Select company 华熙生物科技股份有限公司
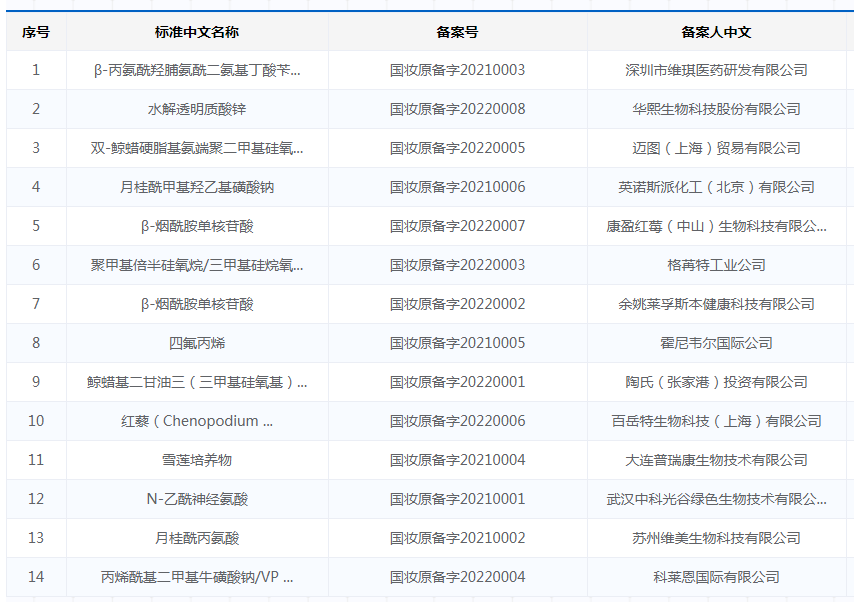 pos(716,110)
